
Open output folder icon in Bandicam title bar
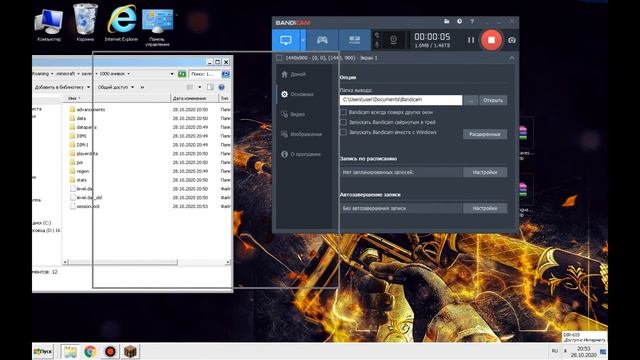447,21
